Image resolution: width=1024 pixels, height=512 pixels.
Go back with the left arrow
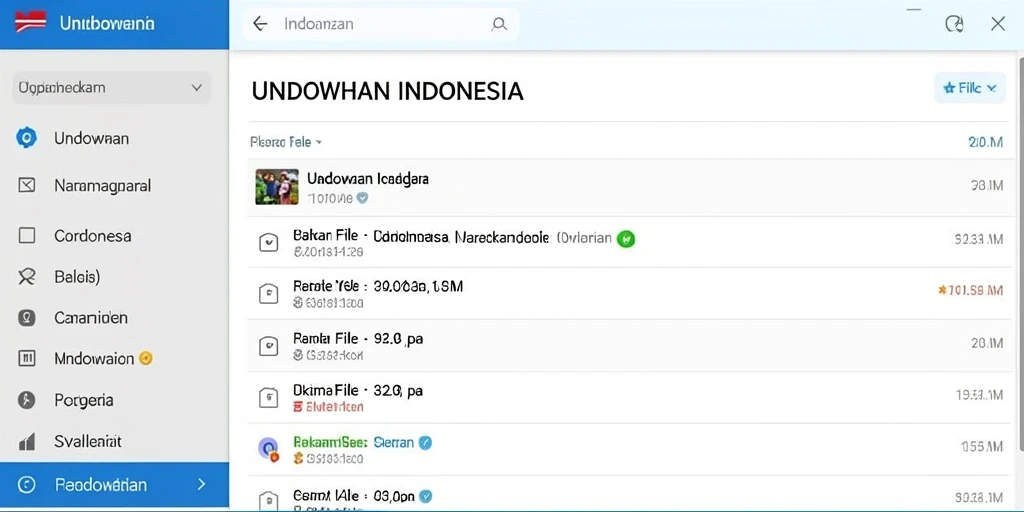[x=260, y=24]
